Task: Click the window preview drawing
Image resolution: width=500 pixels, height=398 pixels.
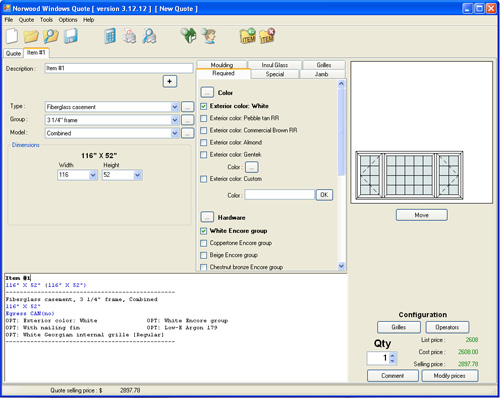Action: point(409,175)
